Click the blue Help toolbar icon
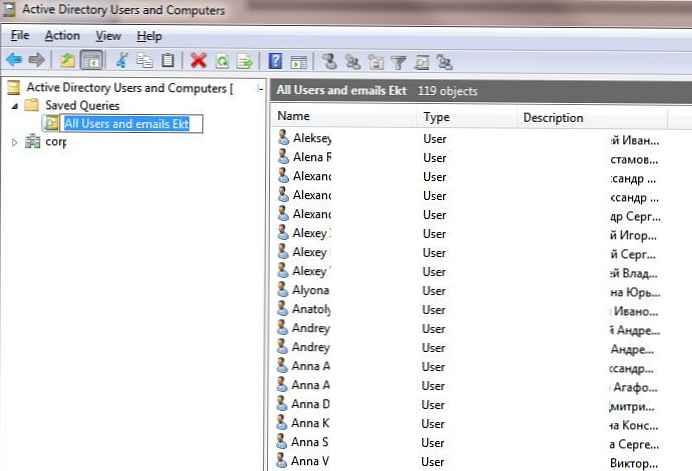The width and height of the screenshot is (692, 471). pyautogui.click(x=275, y=61)
